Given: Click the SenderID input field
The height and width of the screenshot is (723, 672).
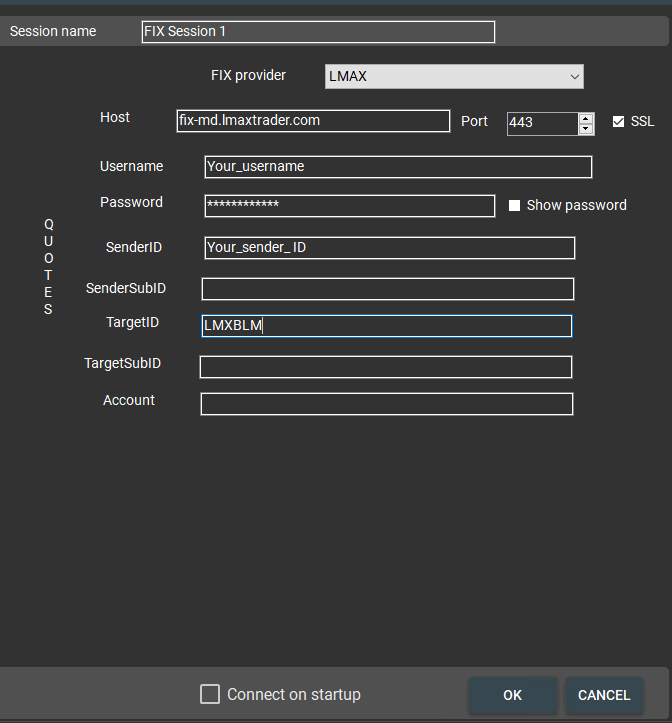Looking at the screenshot, I should coord(389,248).
